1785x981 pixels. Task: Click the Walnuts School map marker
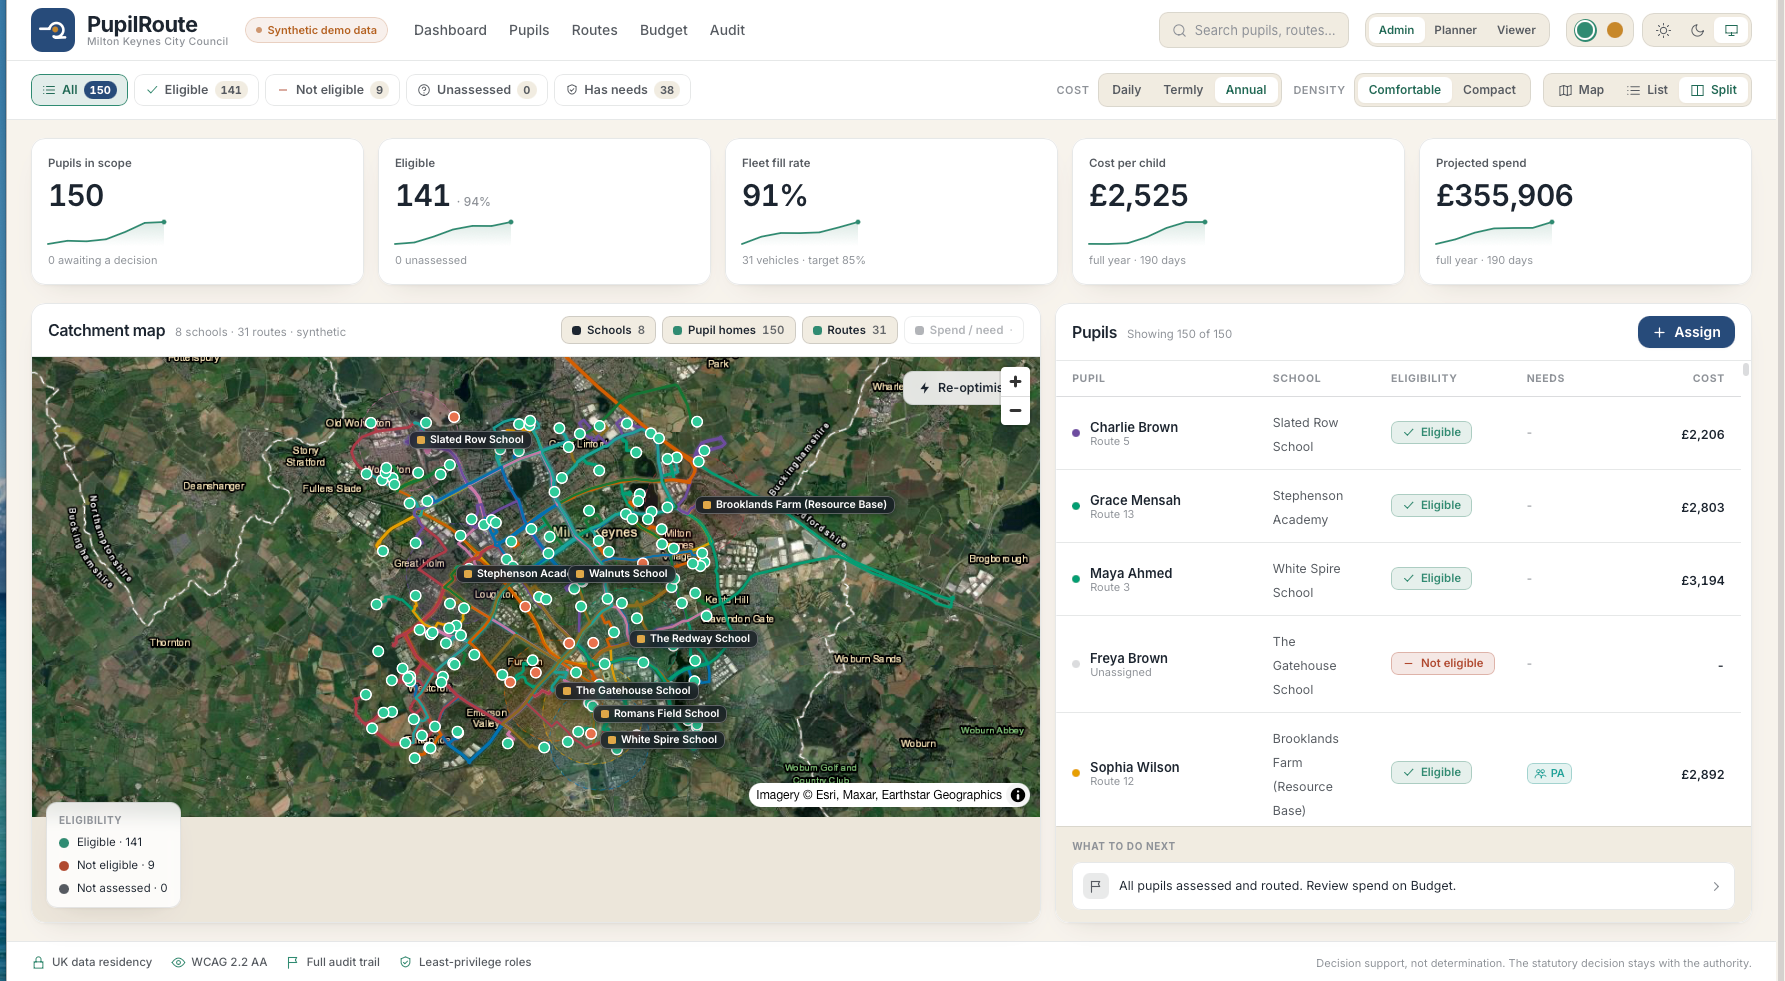(x=621, y=573)
